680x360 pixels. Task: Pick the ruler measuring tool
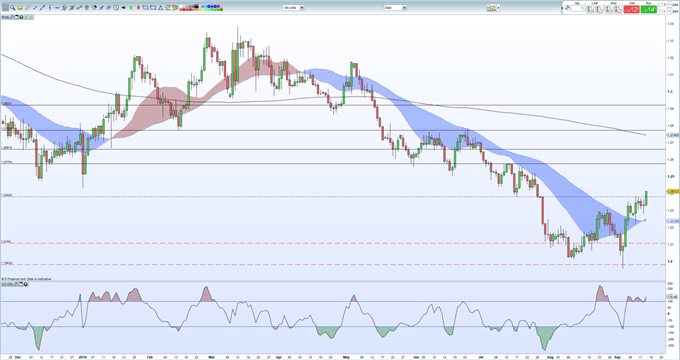(x=27, y=8)
